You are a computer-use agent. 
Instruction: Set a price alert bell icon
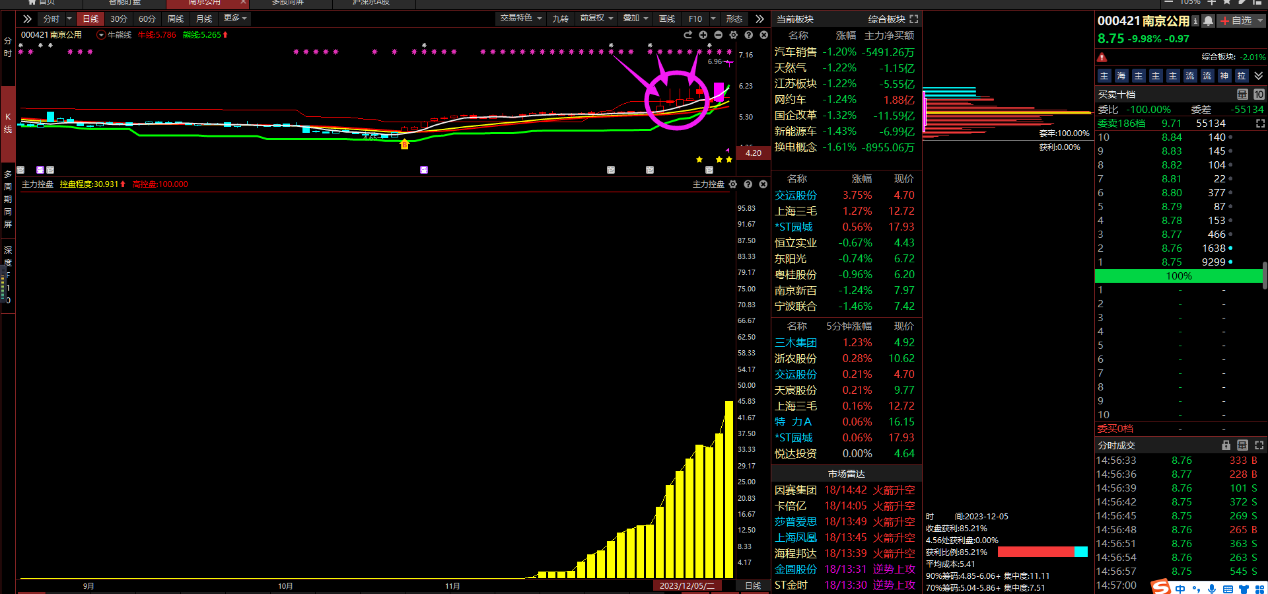(1208, 20)
